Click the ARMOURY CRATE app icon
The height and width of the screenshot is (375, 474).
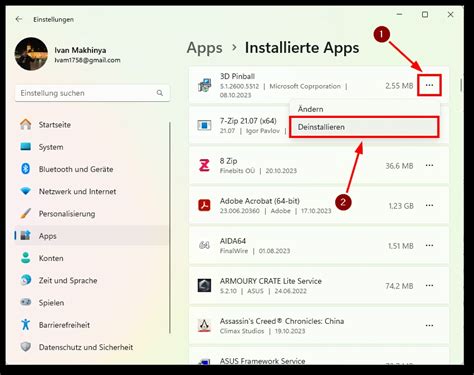click(x=204, y=285)
